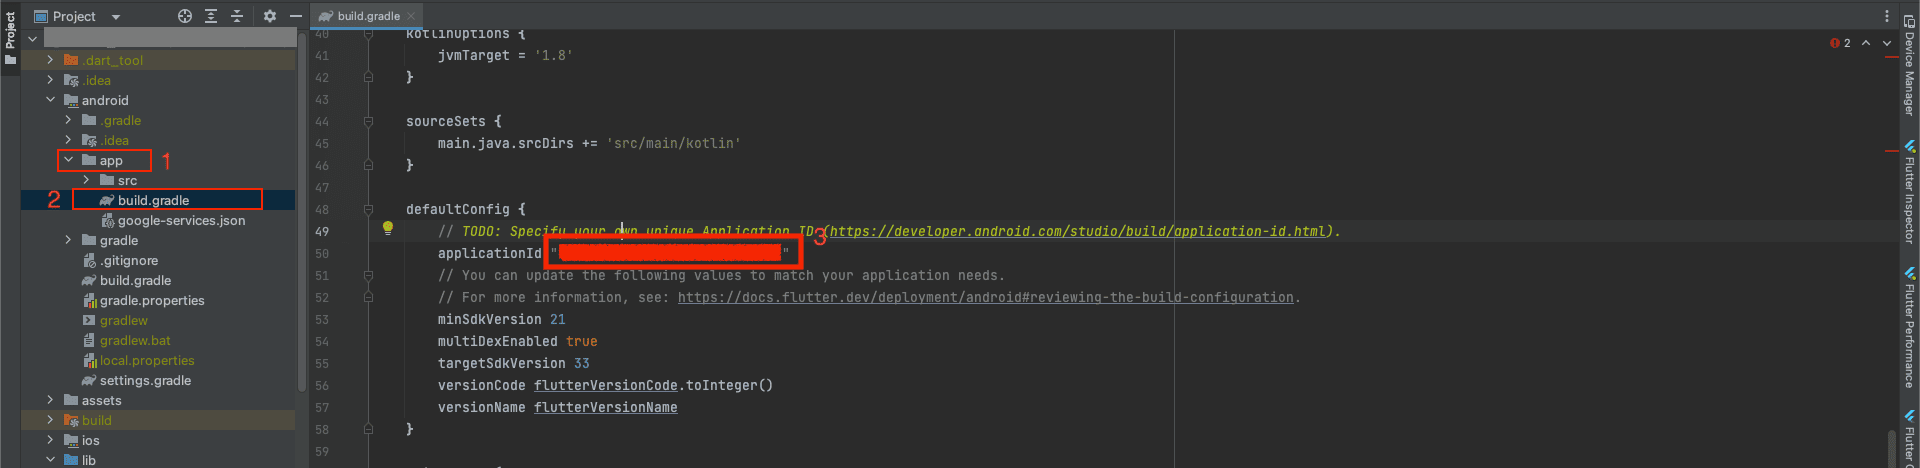Collapse the android folder in tree
Image resolution: width=1920 pixels, height=468 pixels.
(x=51, y=100)
